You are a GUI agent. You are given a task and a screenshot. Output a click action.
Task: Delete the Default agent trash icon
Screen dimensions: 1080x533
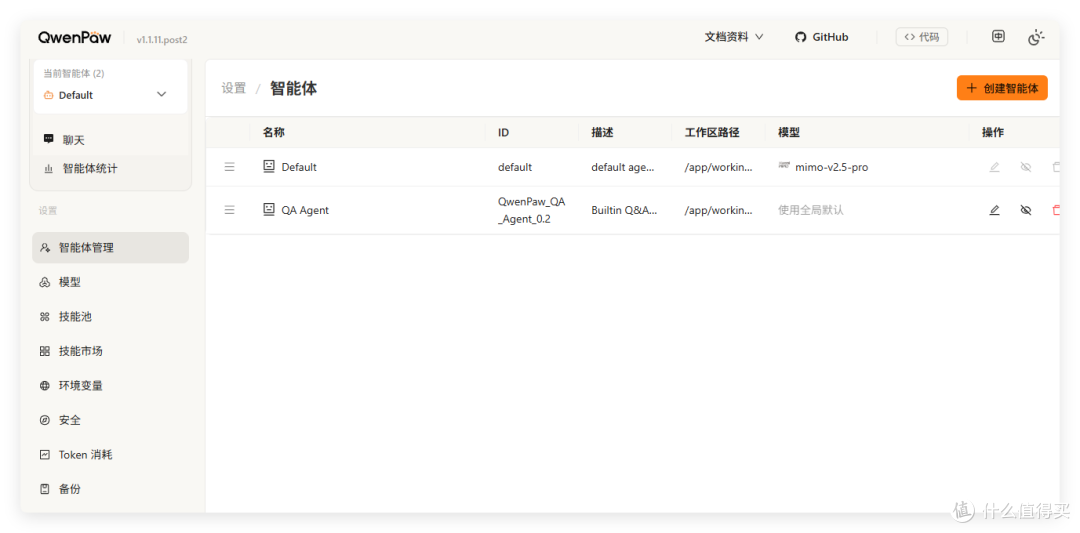1056,167
